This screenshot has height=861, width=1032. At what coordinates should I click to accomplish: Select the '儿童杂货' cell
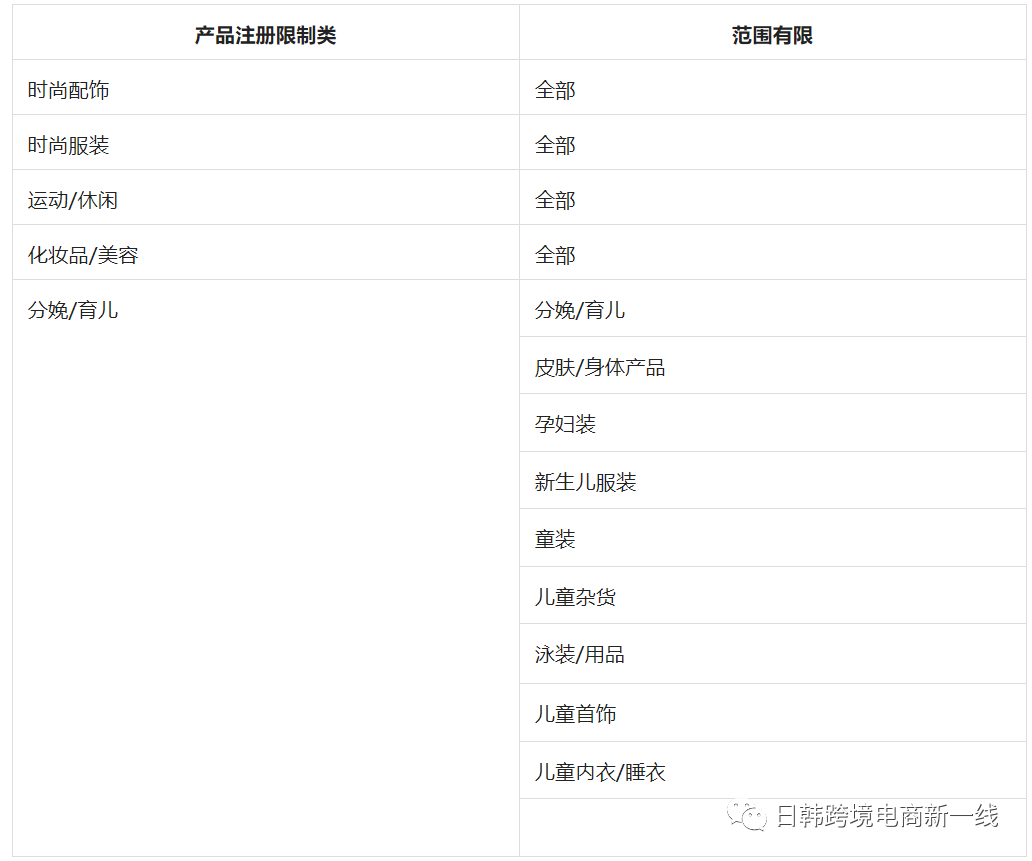[773, 596]
